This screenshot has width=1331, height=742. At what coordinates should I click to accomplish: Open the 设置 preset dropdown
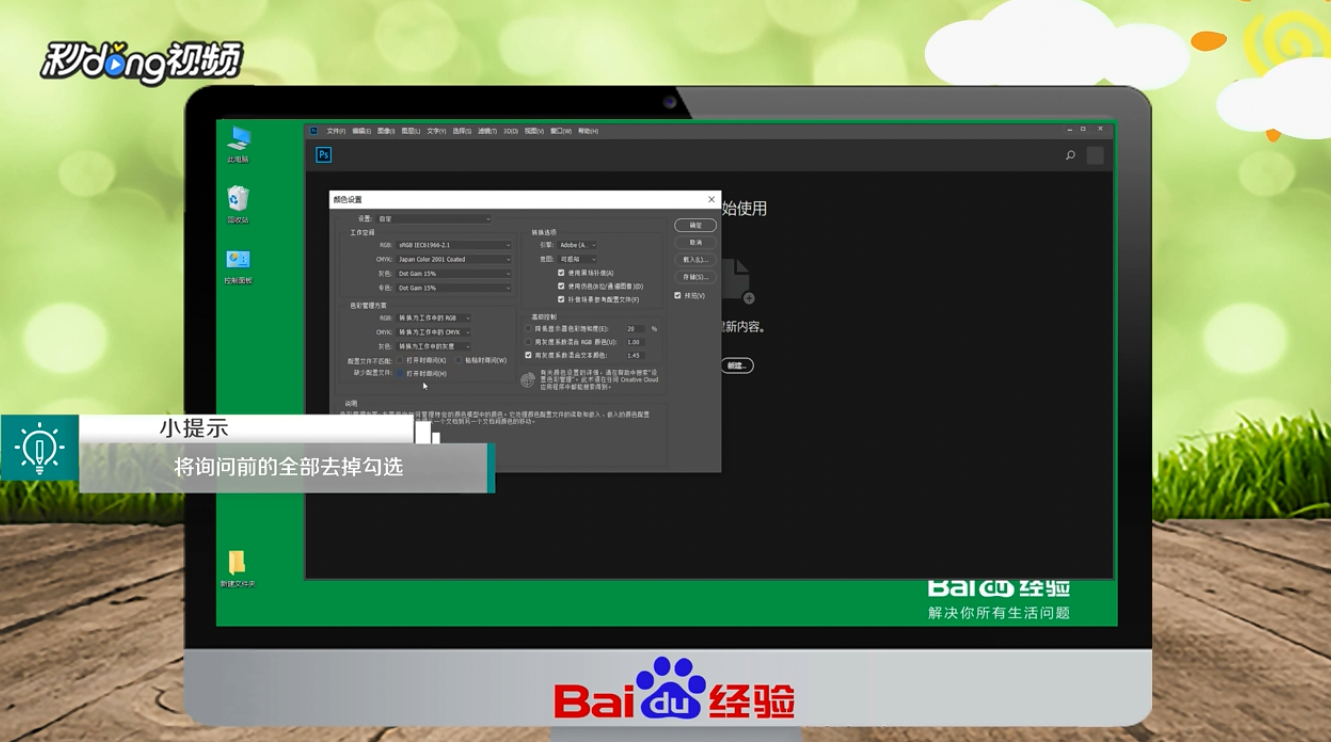[x=434, y=219]
